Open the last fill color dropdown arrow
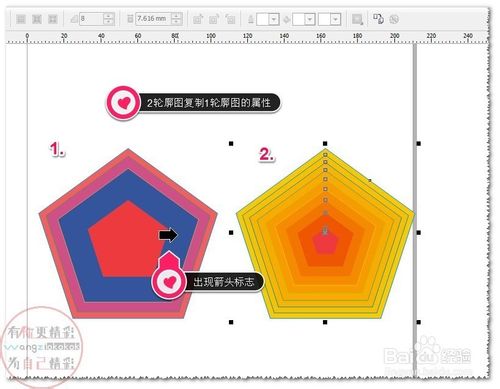The width and height of the screenshot is (500, 389). 336,19
